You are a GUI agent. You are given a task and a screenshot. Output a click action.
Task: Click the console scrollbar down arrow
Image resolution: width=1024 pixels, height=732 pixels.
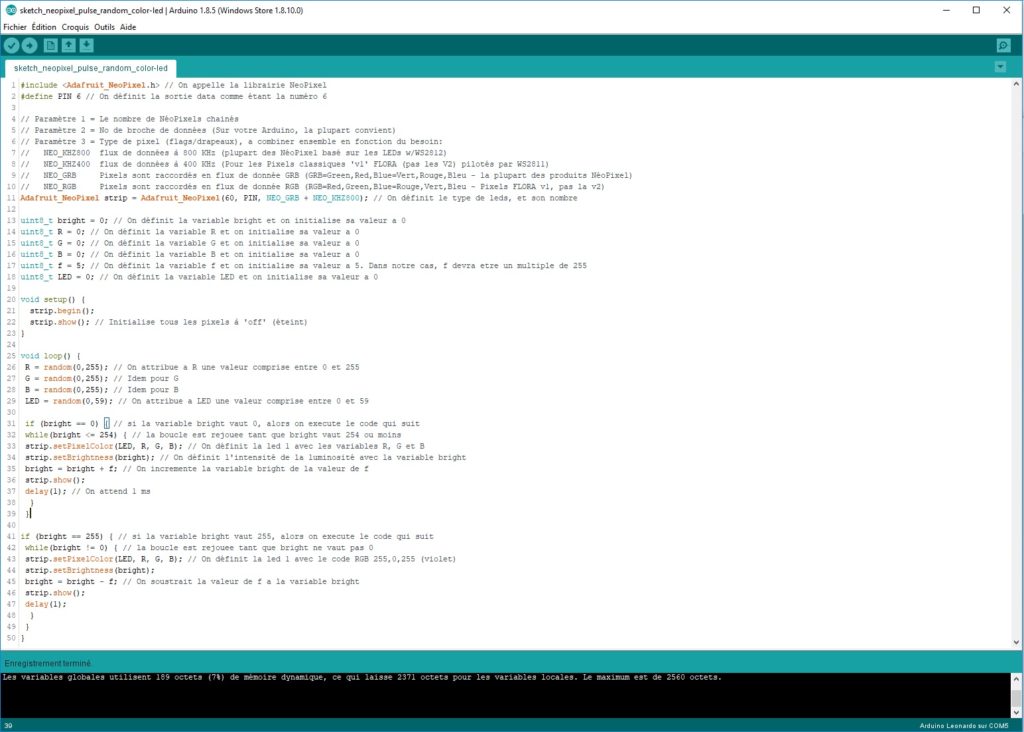pos(1016,712)
